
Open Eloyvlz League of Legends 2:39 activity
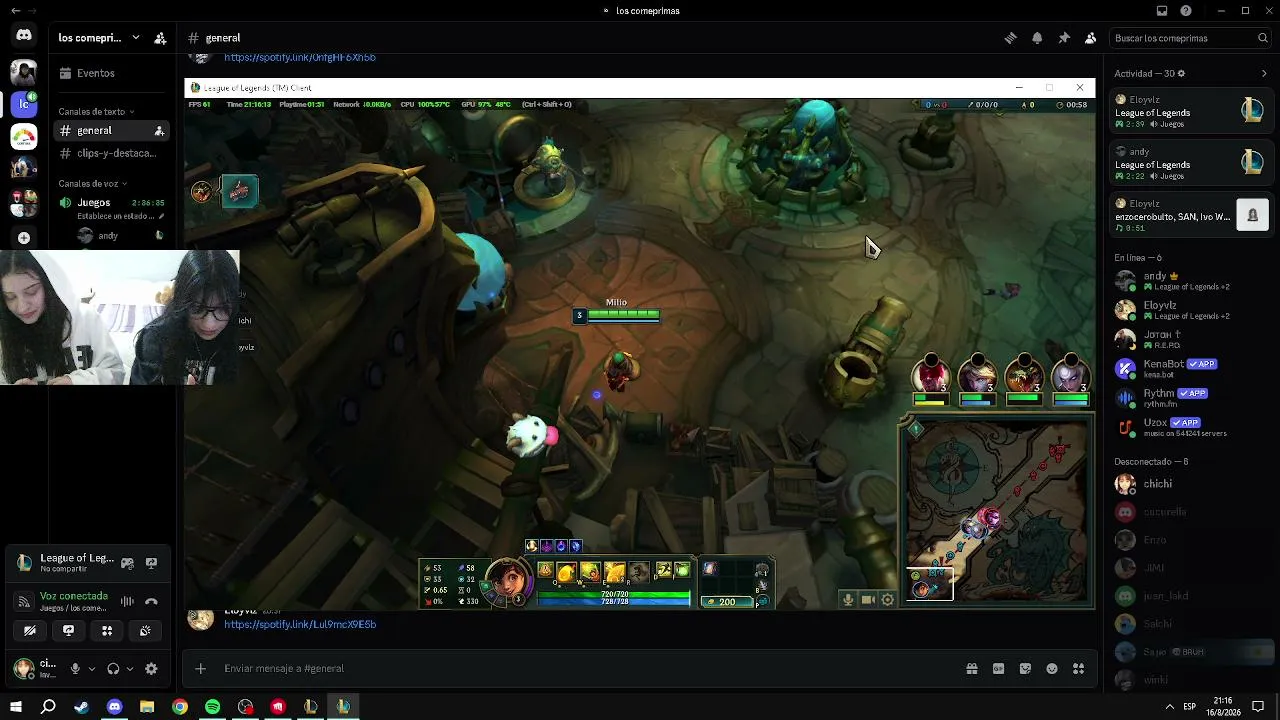tap(1190, 110)
